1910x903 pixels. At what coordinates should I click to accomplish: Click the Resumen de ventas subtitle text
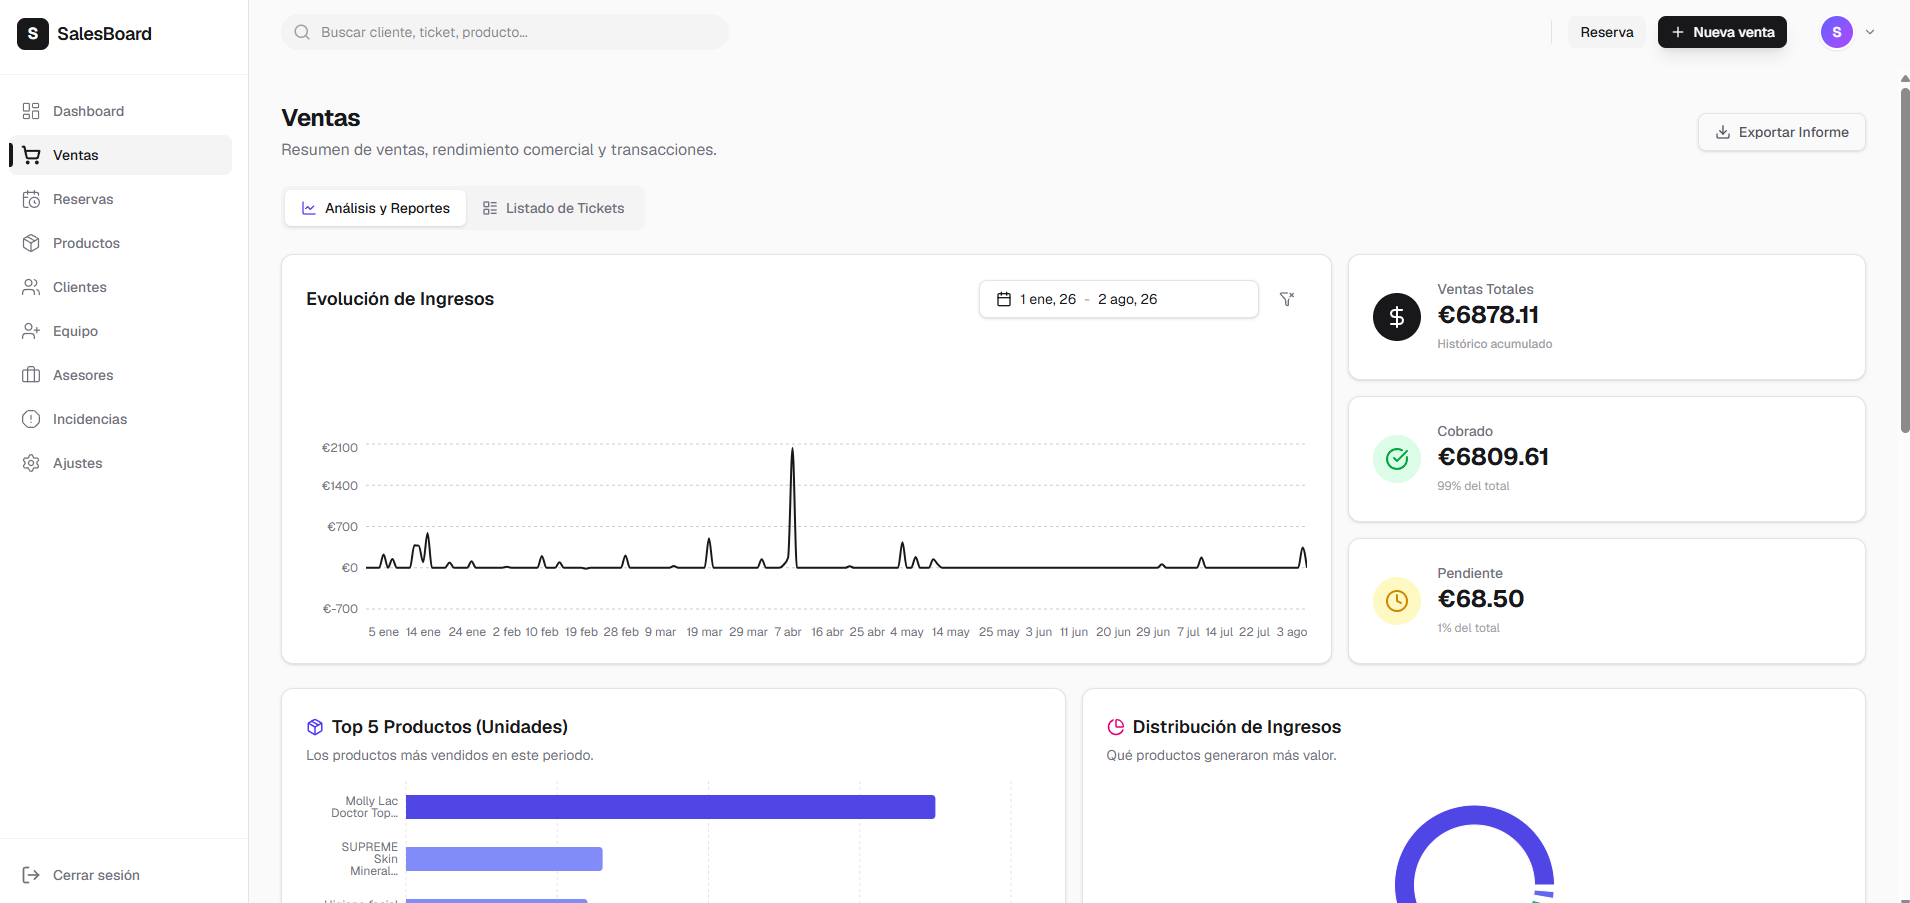(x=499, y=150)
